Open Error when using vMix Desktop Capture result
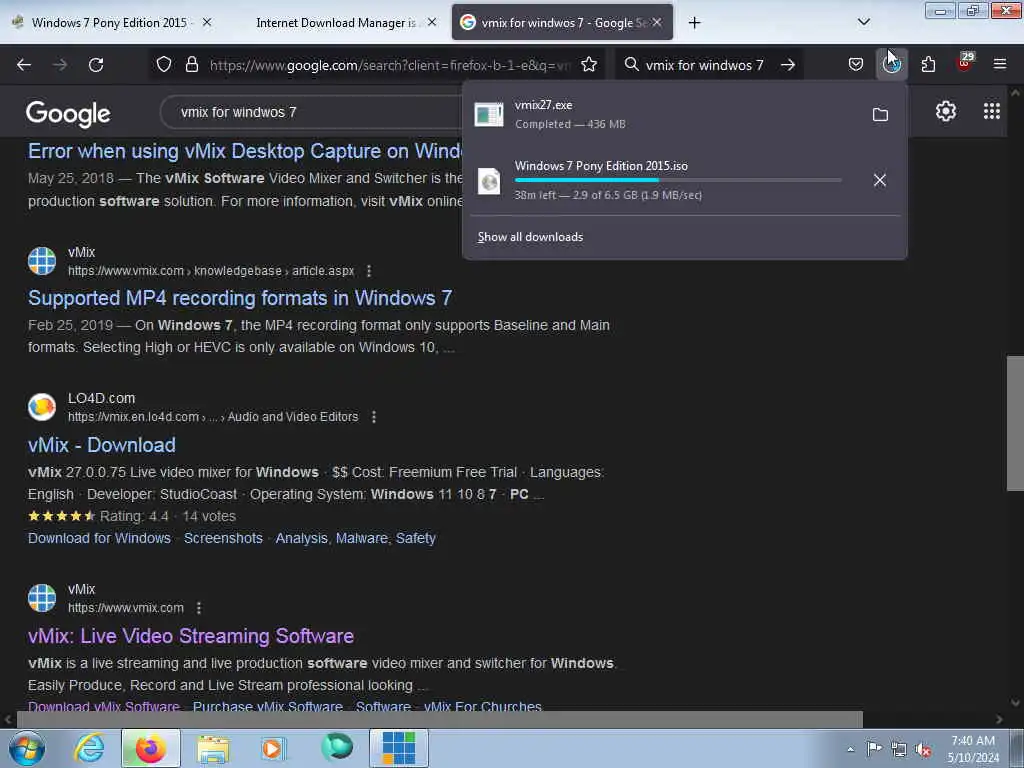The image size is (1024, 768). tap(245, 151)
